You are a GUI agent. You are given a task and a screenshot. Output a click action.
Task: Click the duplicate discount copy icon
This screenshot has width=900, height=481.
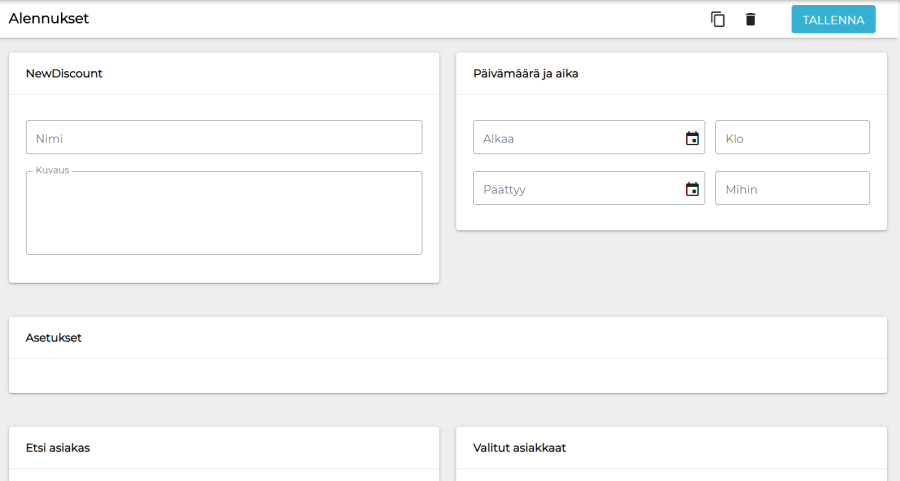[x=718, y=19]
